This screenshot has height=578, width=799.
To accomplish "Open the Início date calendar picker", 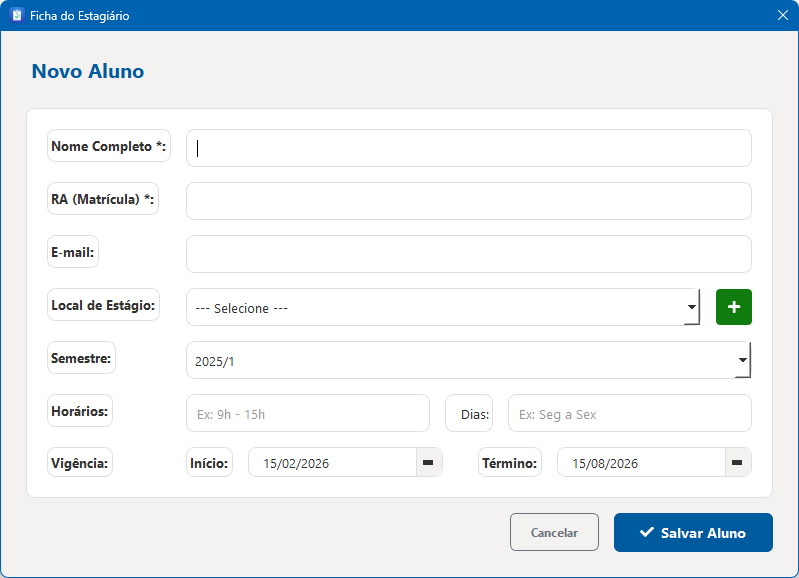I will (428, 462).
